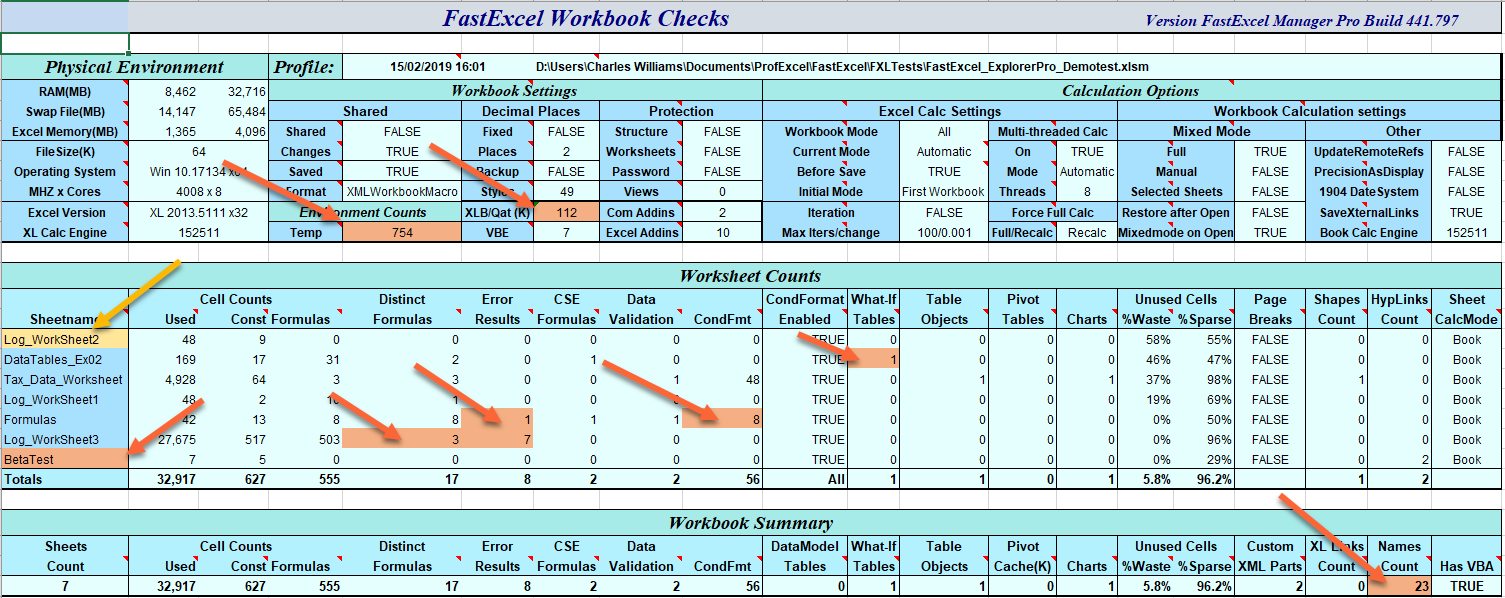This screenshot has height=598, width=1505.
Task: Select the "Book Calc Engine" label
Action: 1368,233
